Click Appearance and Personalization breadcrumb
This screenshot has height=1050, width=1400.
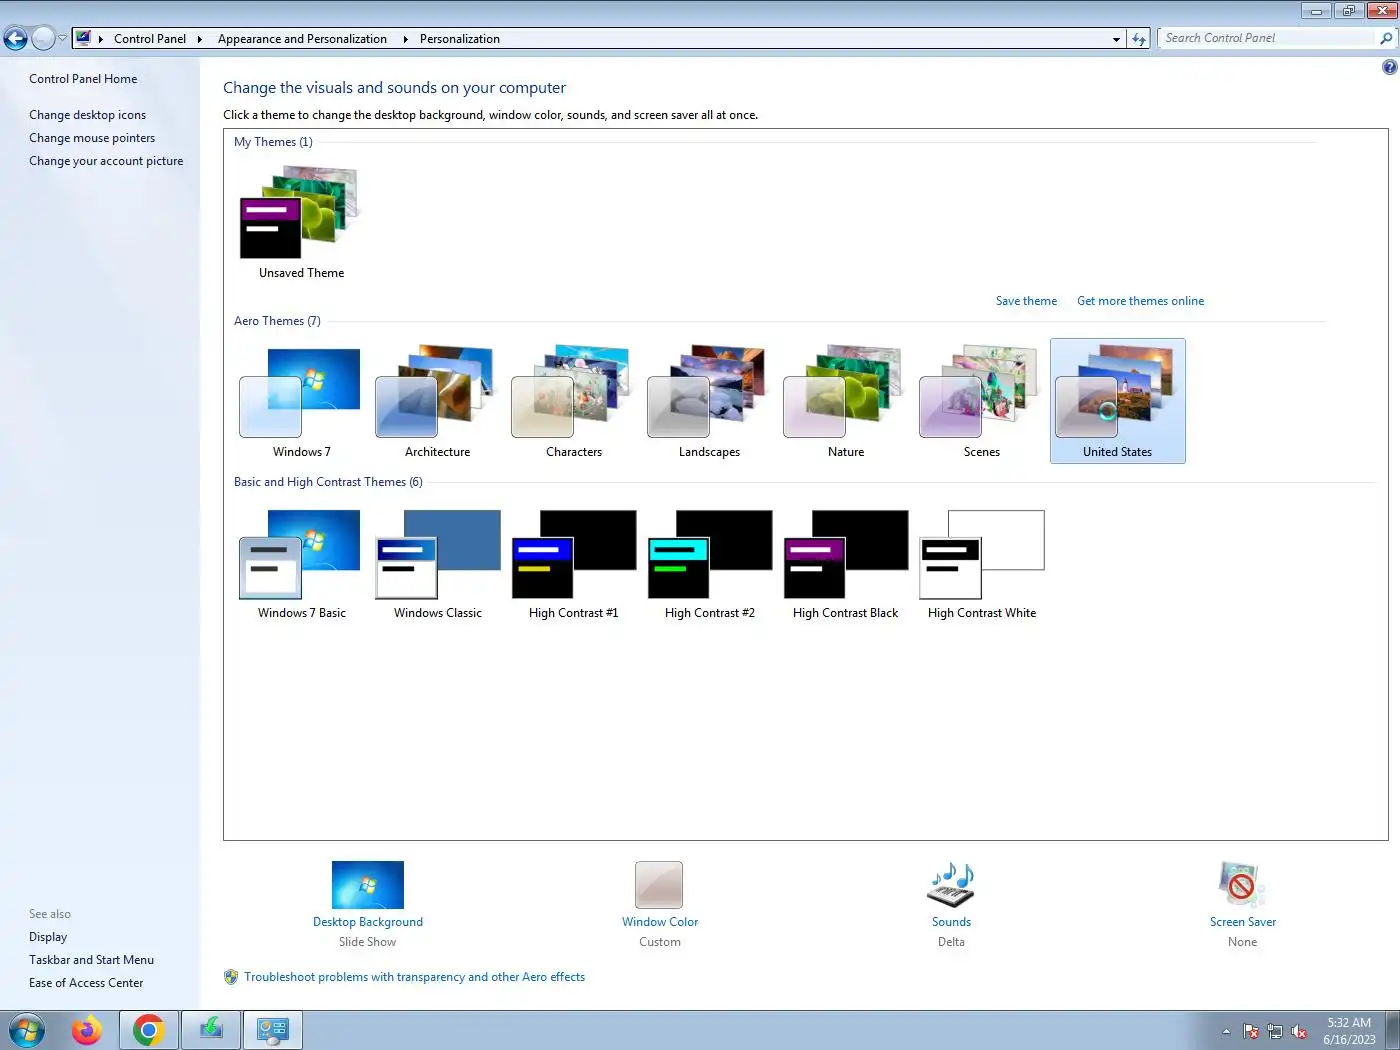(x=302, y=39)
